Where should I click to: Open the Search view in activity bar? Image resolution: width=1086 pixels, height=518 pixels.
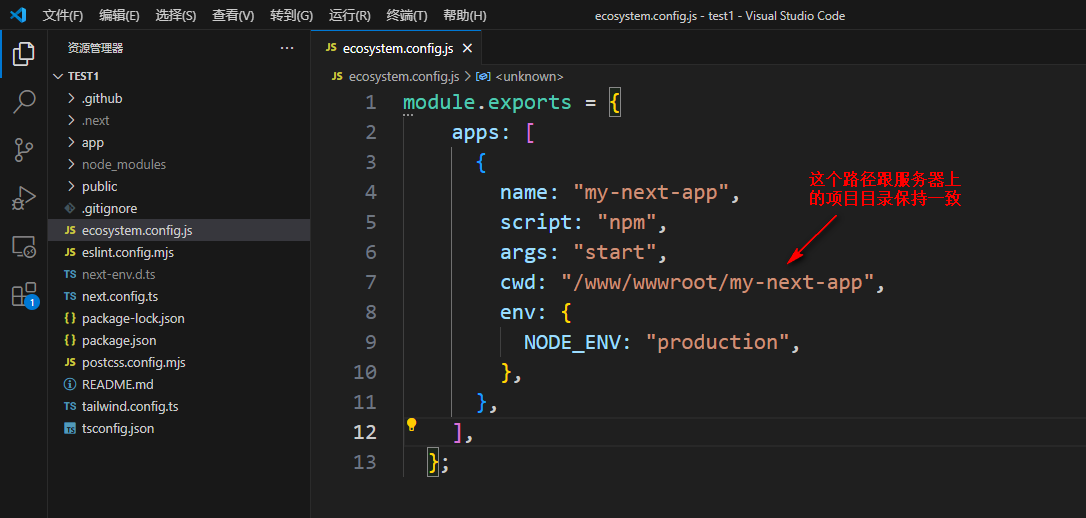[24, 101]
